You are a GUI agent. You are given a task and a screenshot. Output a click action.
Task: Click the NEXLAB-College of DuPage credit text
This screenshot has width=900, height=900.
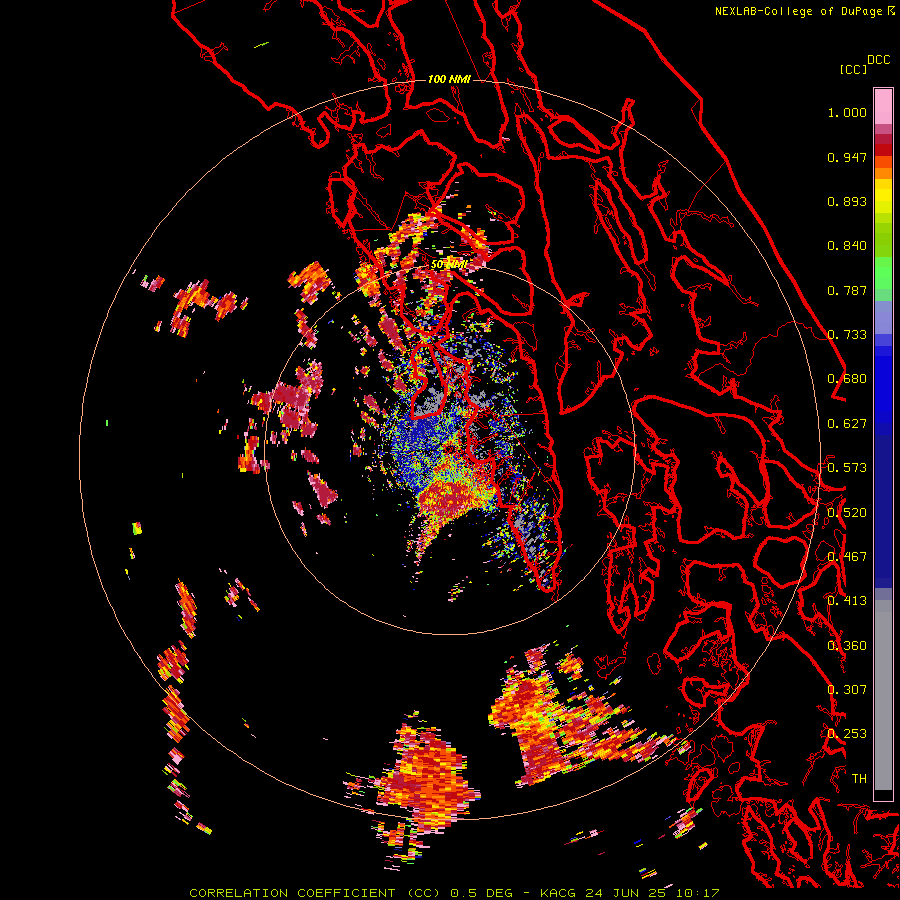(800, 11)
